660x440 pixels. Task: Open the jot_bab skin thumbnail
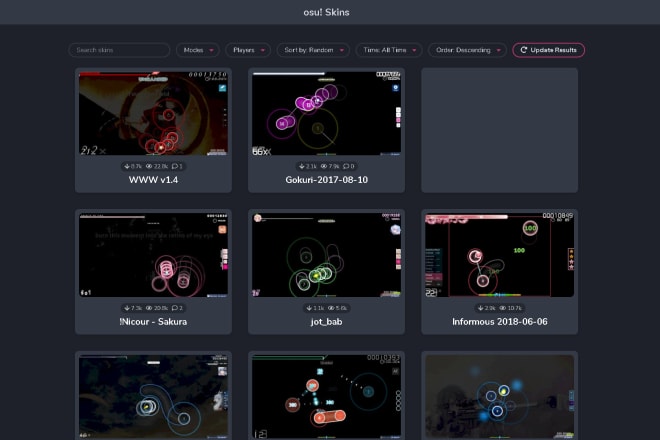[326, 255]
